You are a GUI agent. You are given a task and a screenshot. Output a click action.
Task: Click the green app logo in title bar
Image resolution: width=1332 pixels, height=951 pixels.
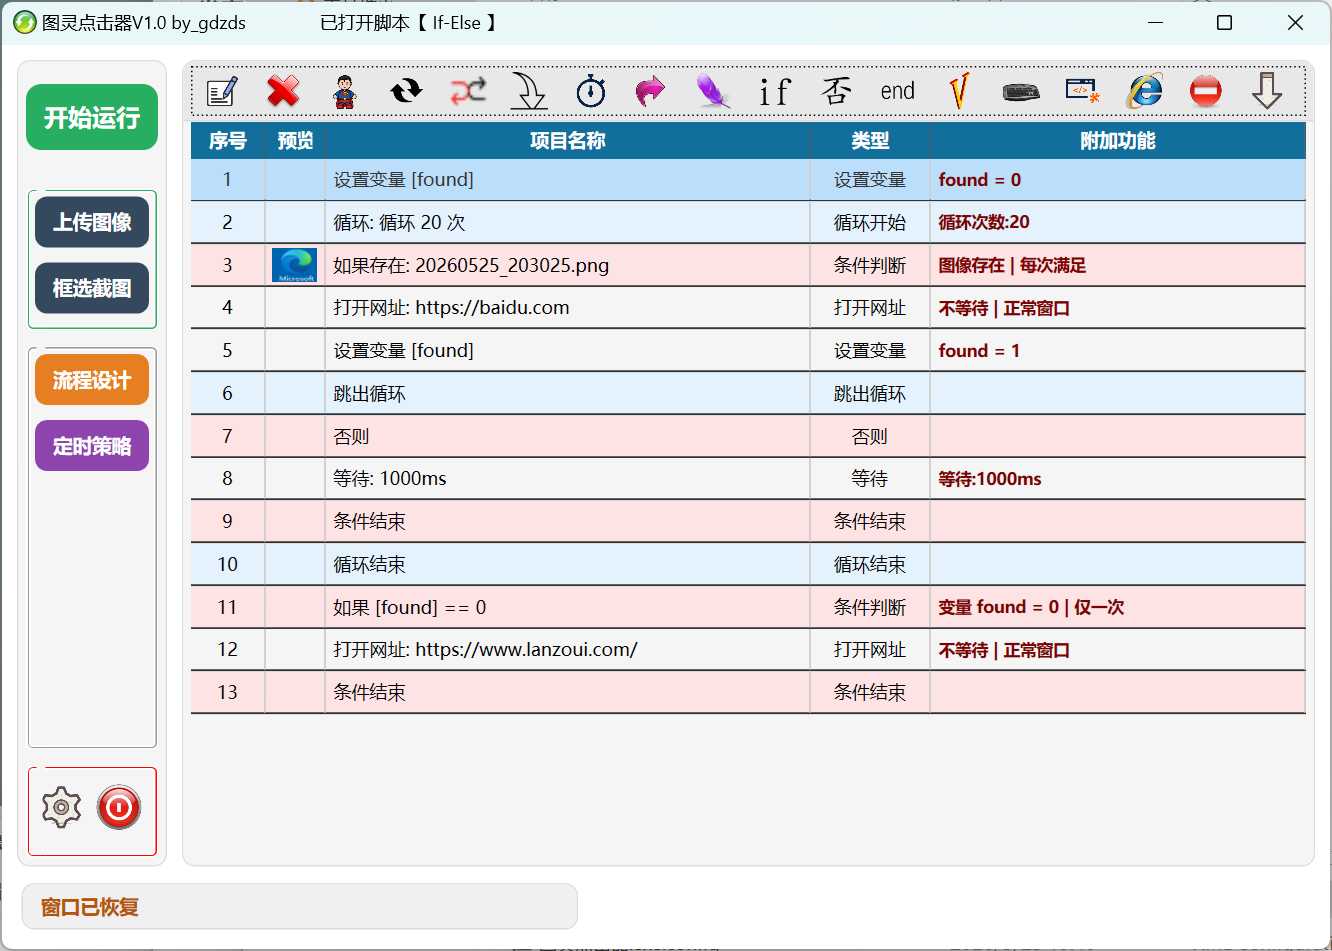(25, 22)
